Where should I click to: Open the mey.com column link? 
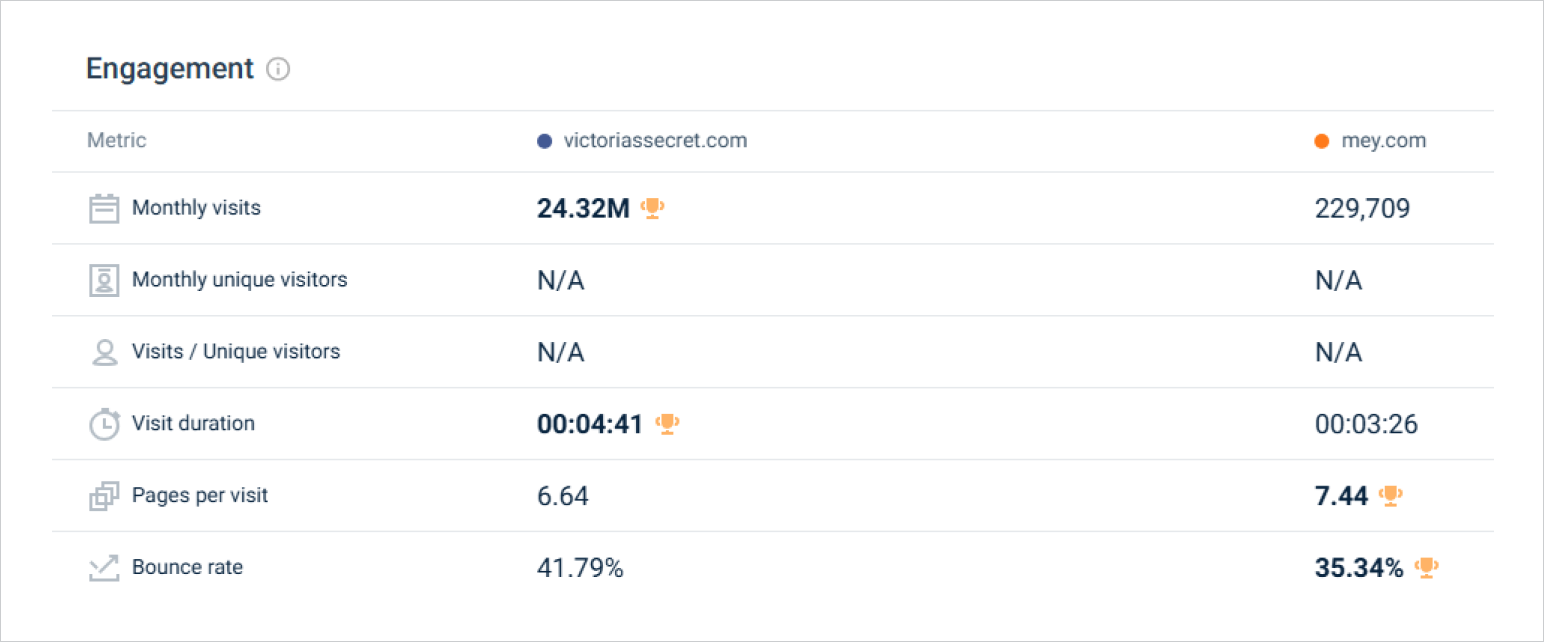pos(1384,140)
